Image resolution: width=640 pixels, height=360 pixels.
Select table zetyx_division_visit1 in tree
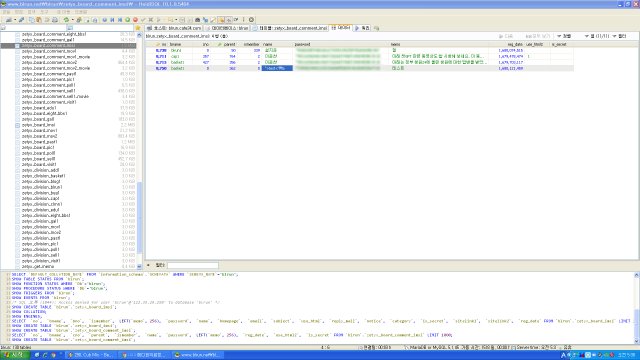tap(41, 261)
